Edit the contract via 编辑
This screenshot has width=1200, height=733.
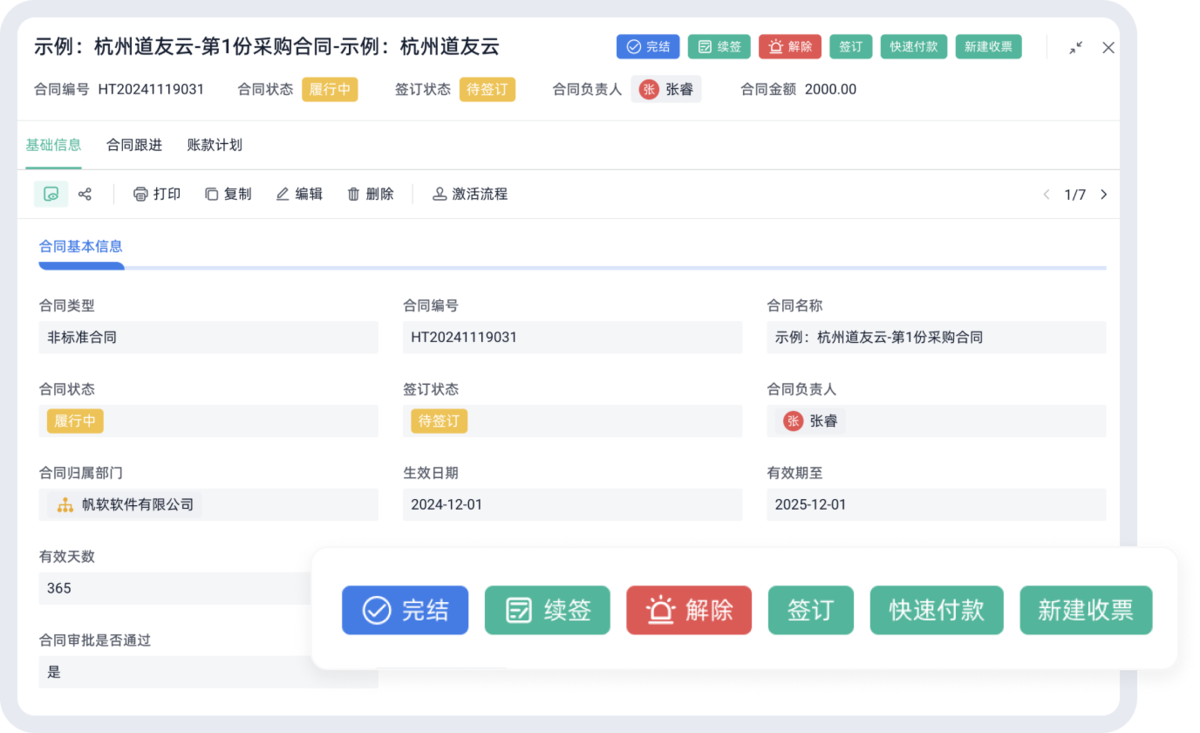click(x=299, y=194)
